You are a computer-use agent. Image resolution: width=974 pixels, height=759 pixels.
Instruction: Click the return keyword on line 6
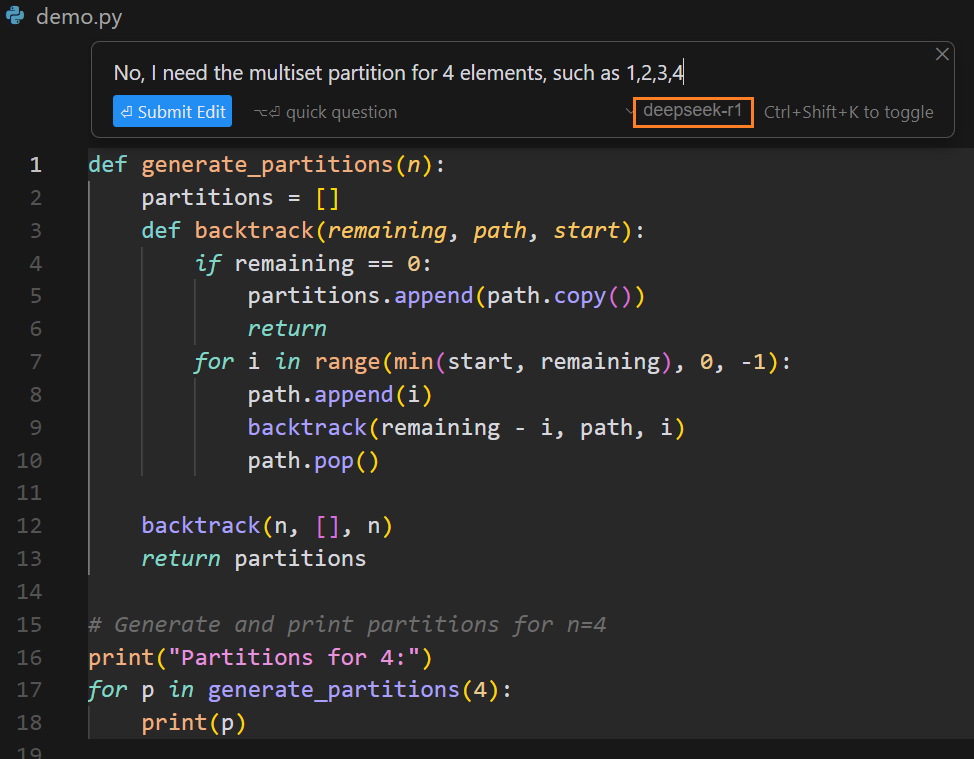(x=287, y=329)
